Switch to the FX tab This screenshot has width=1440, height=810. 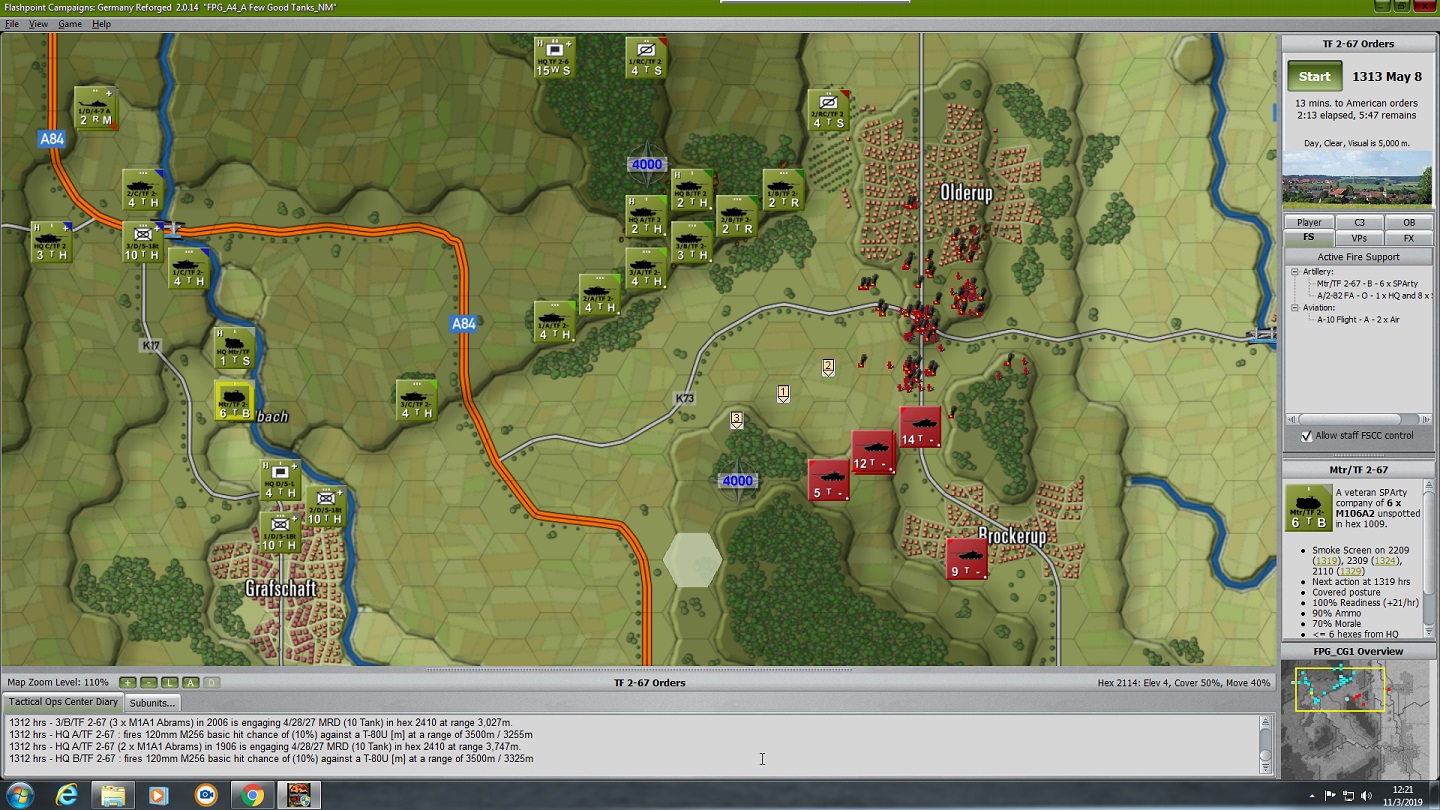point(1408,238)
